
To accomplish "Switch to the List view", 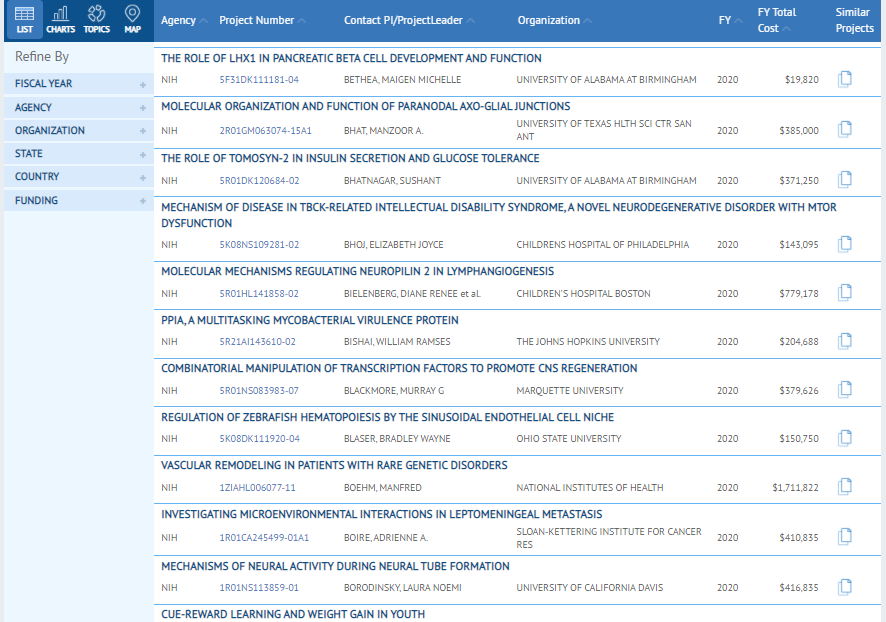I will pyautogui.click(x=24, y=20).
